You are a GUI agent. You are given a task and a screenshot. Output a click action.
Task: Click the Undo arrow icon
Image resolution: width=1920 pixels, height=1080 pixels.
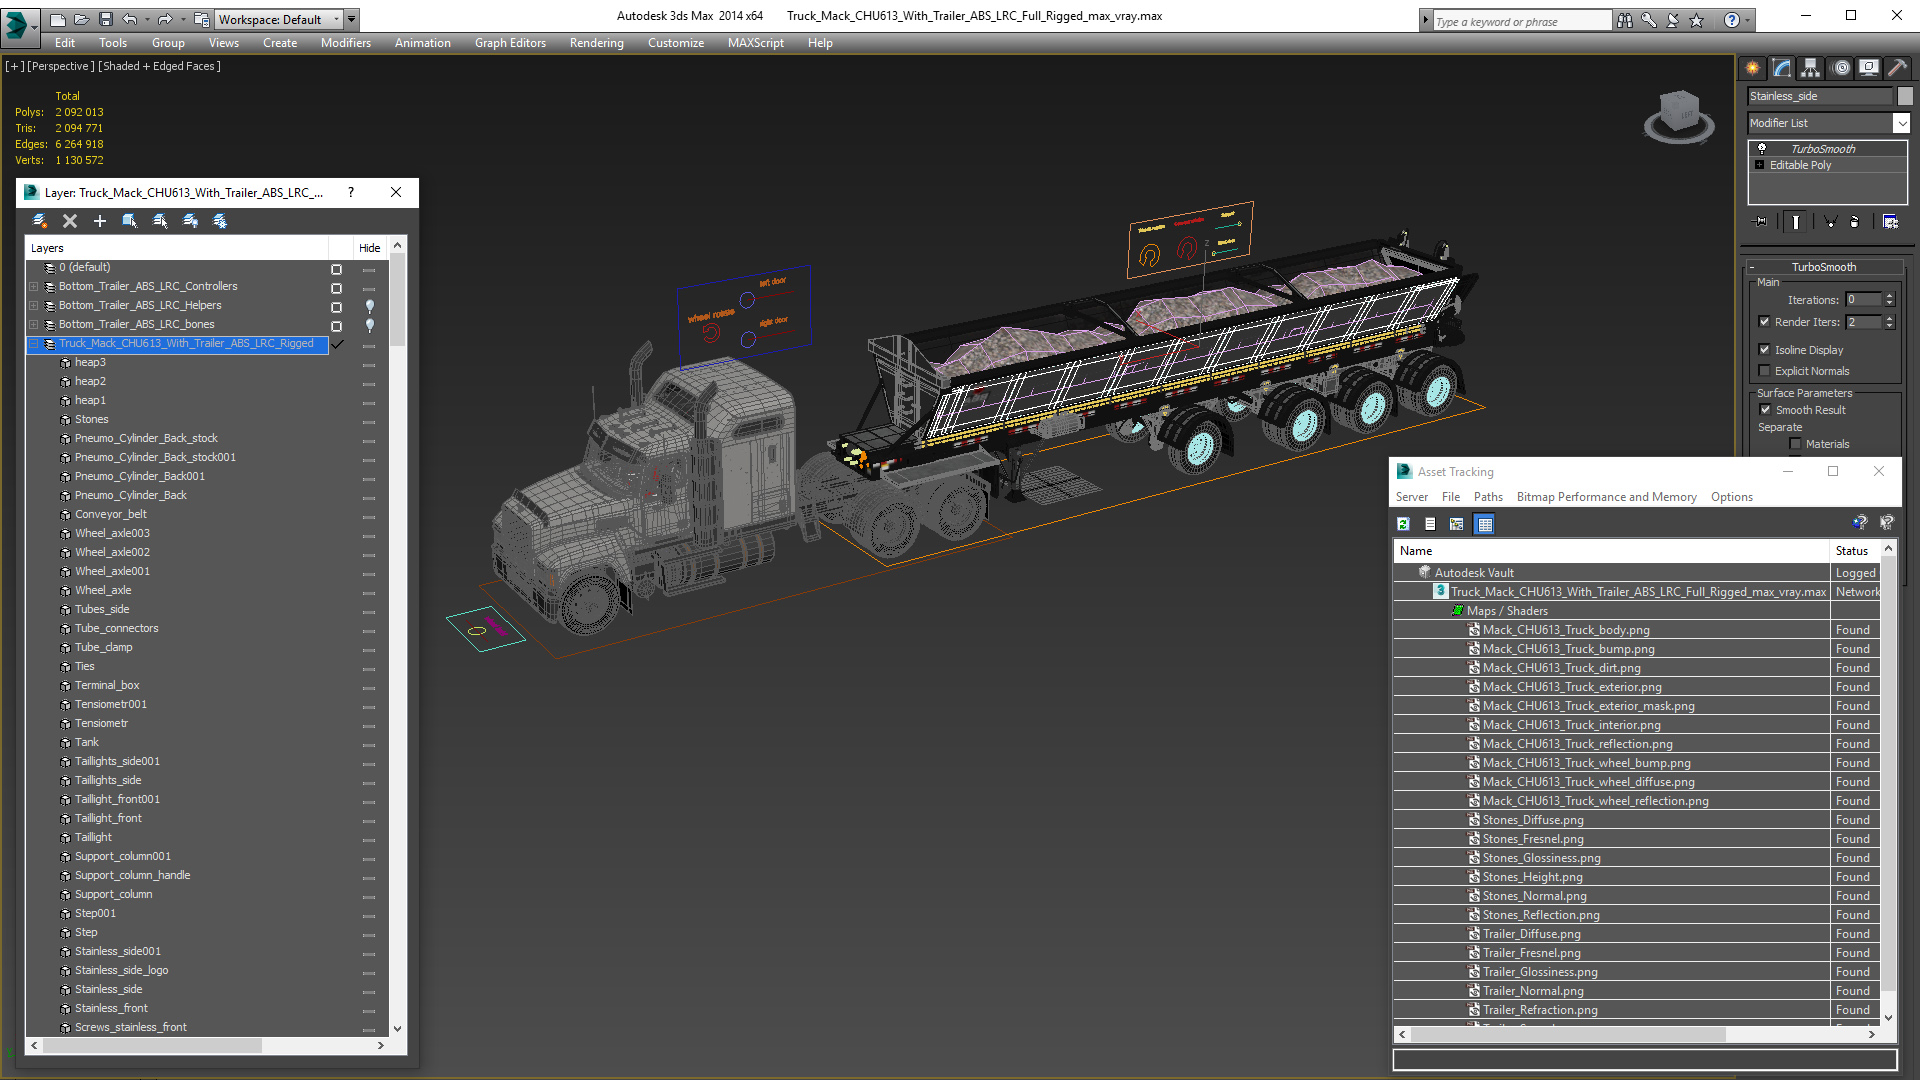click(129, 19)
